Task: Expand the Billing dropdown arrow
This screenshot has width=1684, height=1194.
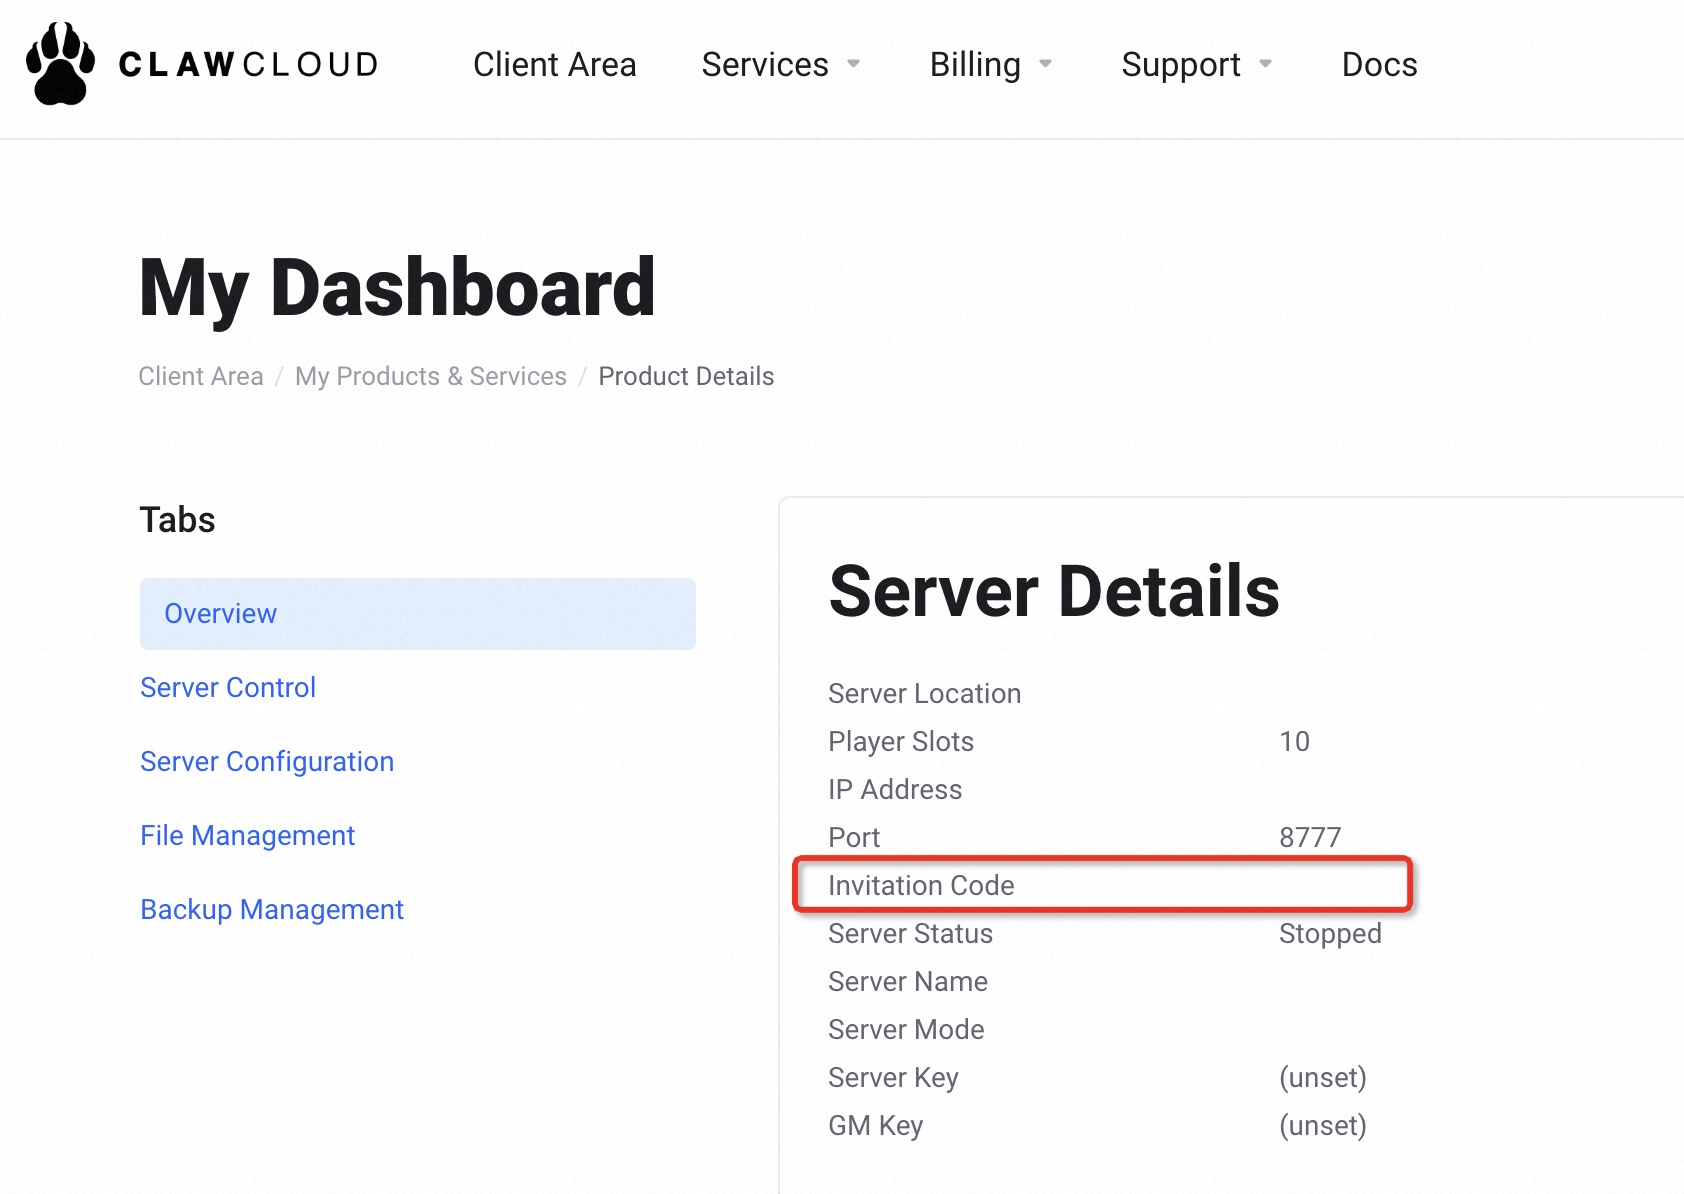Action: tap(1045, 64)
